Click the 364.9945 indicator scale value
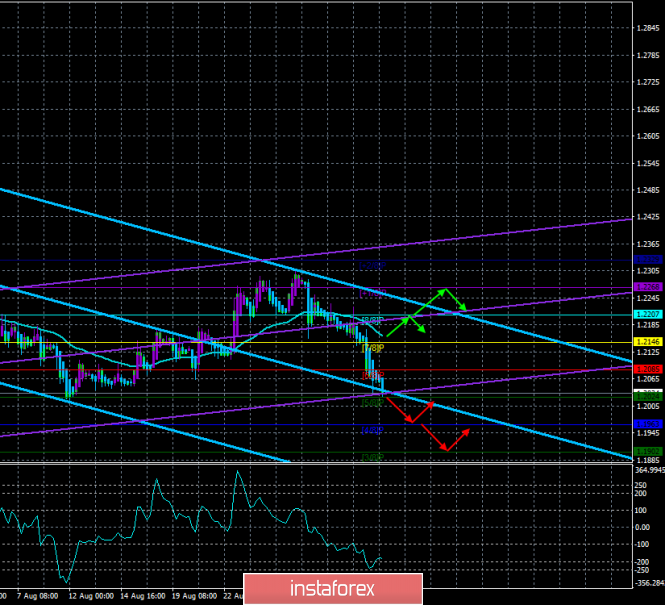 pos(650,470)
